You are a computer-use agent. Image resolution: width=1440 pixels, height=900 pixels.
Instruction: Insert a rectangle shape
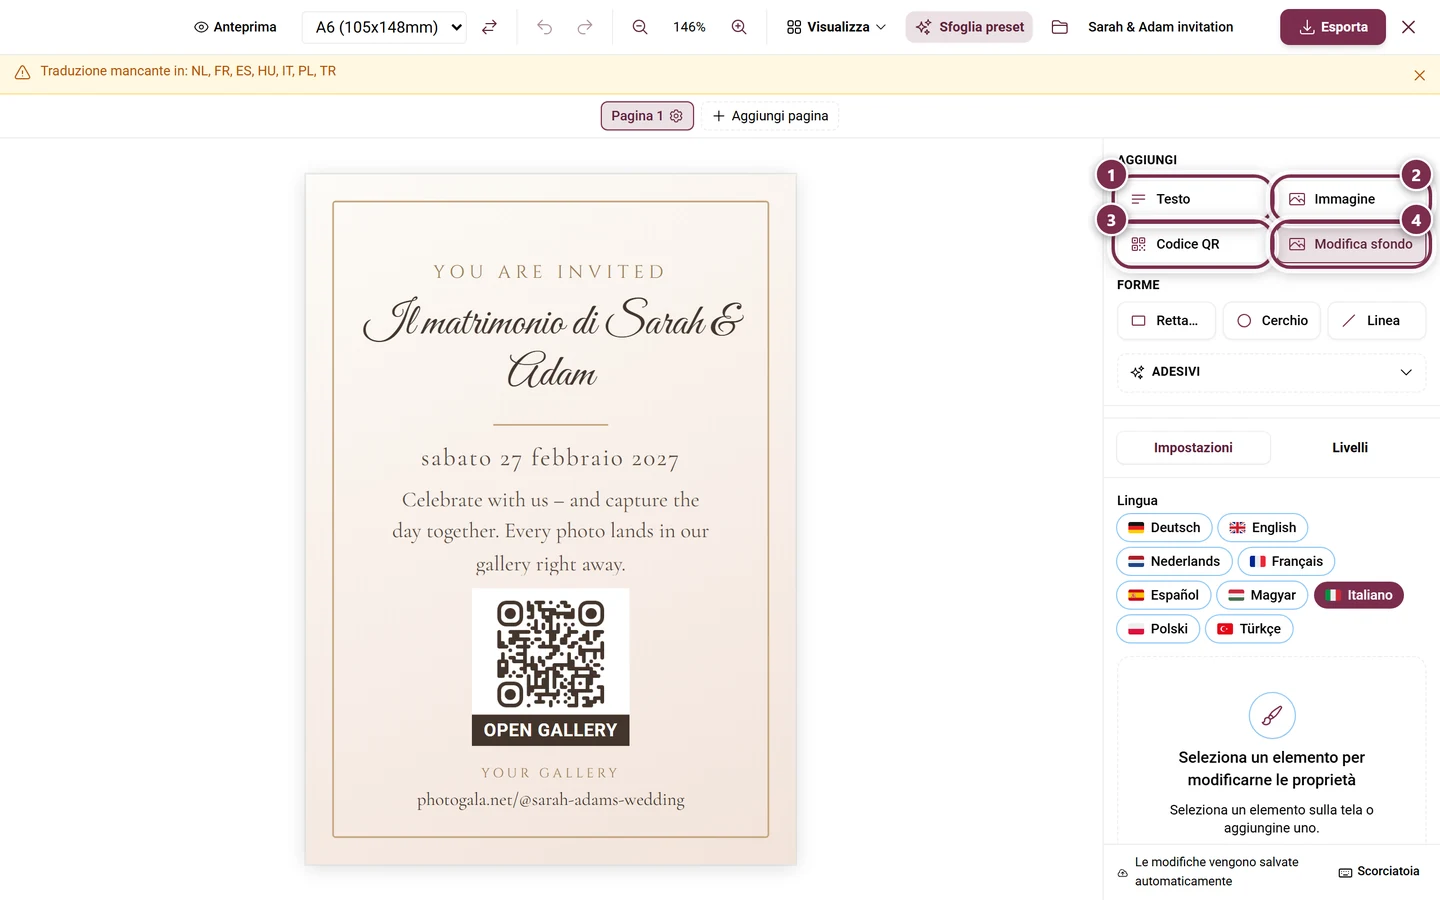click(1166, 321)
